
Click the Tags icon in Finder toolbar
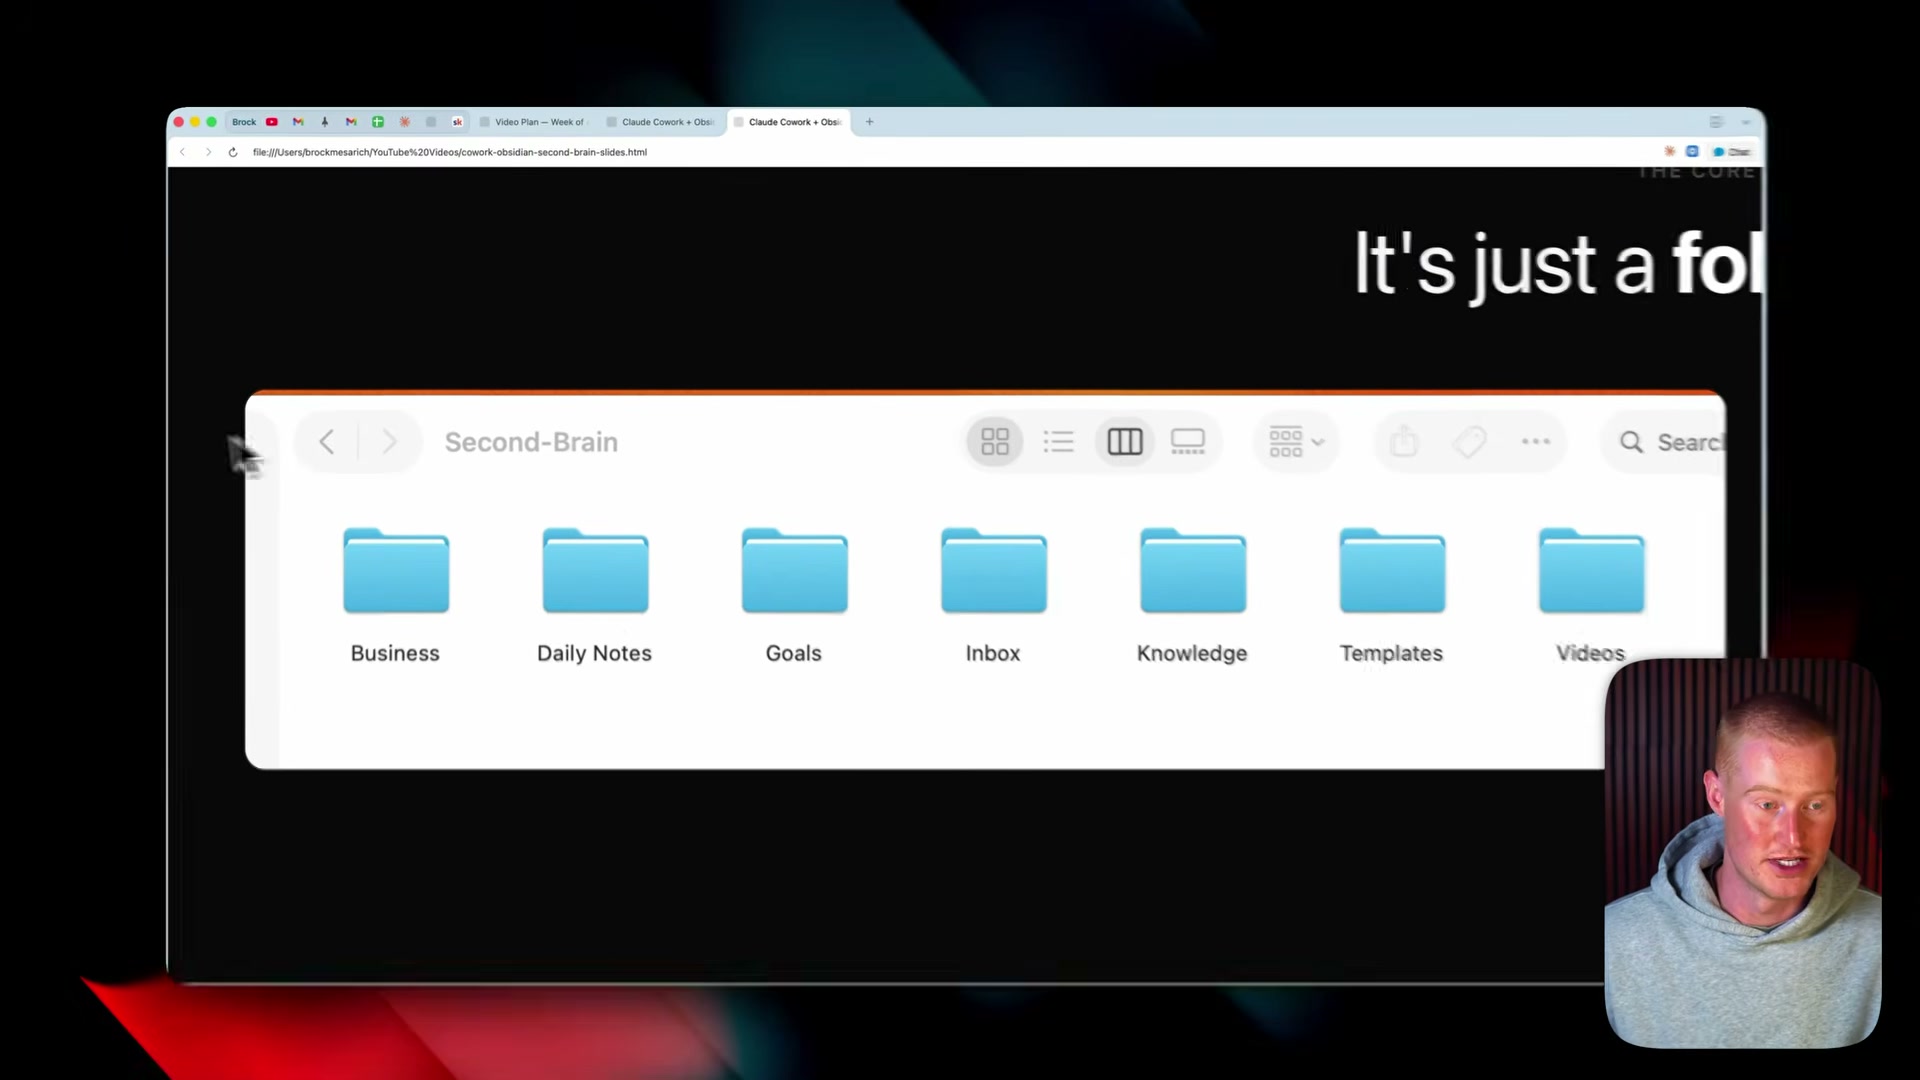pyautogui.click(x=1469, y=442)
